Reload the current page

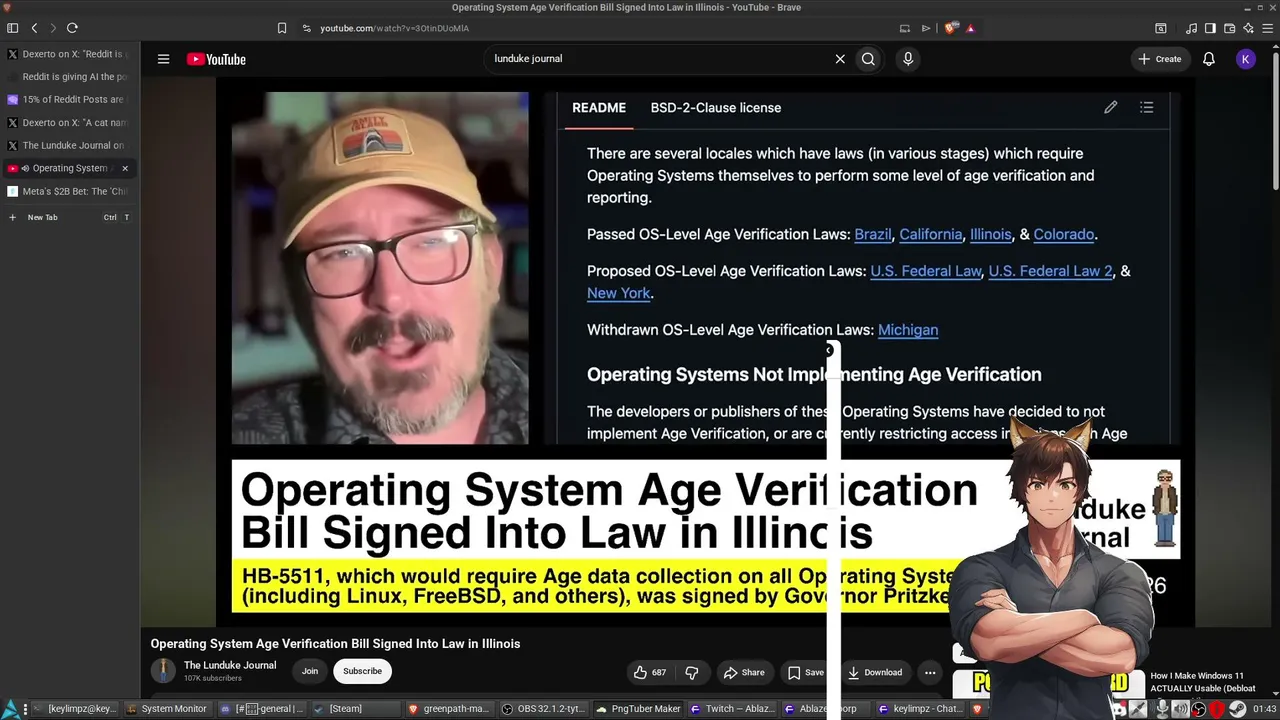point(72,28)
